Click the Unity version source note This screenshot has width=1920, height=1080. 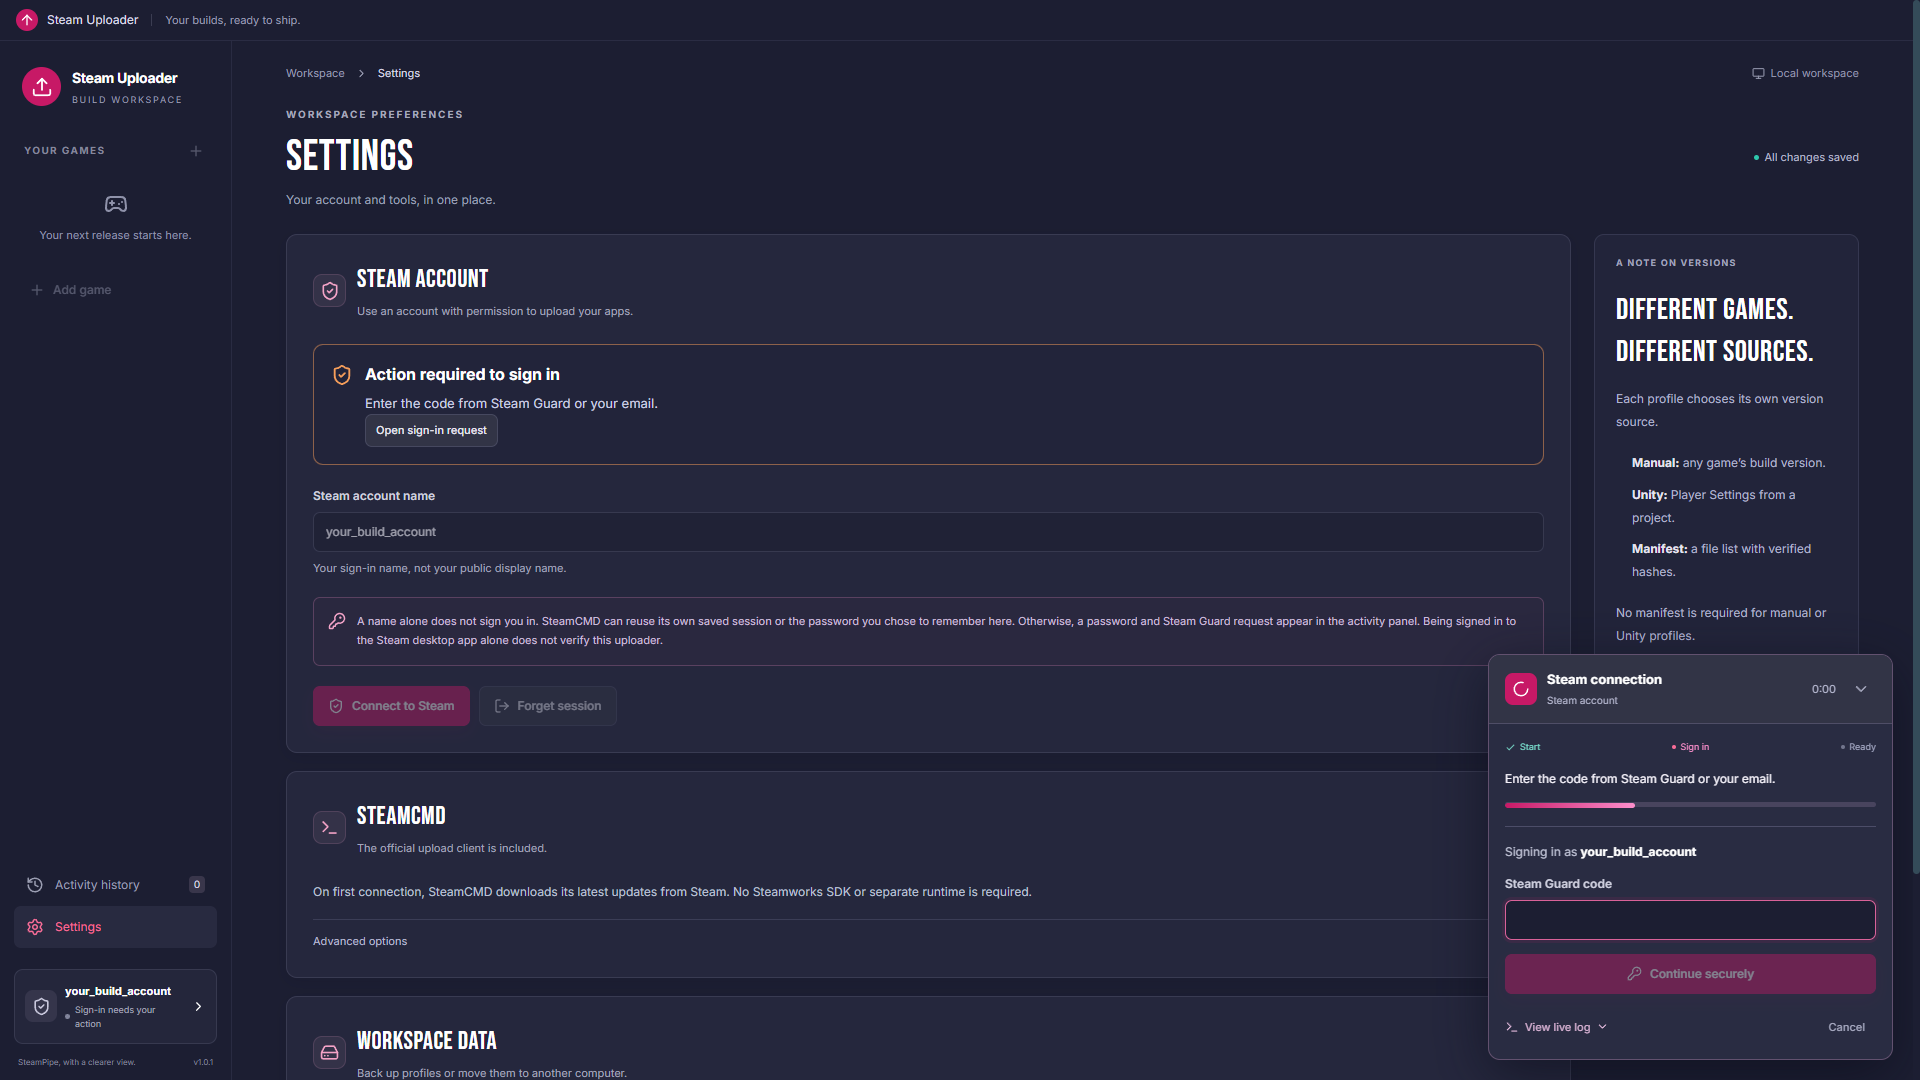(x=1713, y=506)
